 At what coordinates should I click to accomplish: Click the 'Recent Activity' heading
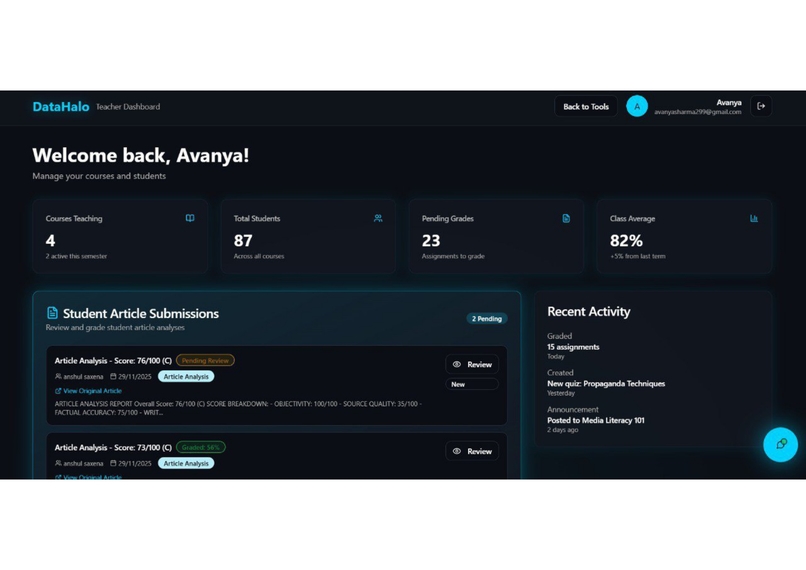pyautogui.click(x=589, y=311)
